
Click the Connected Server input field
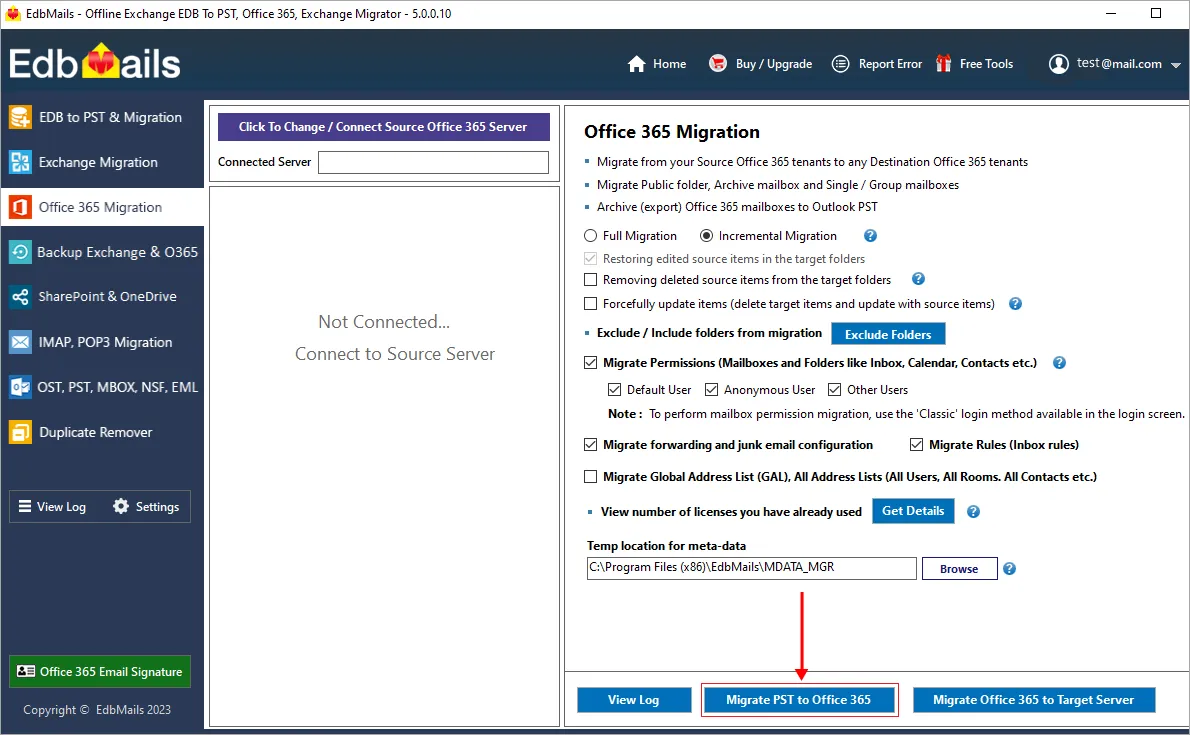pos(433,161)
